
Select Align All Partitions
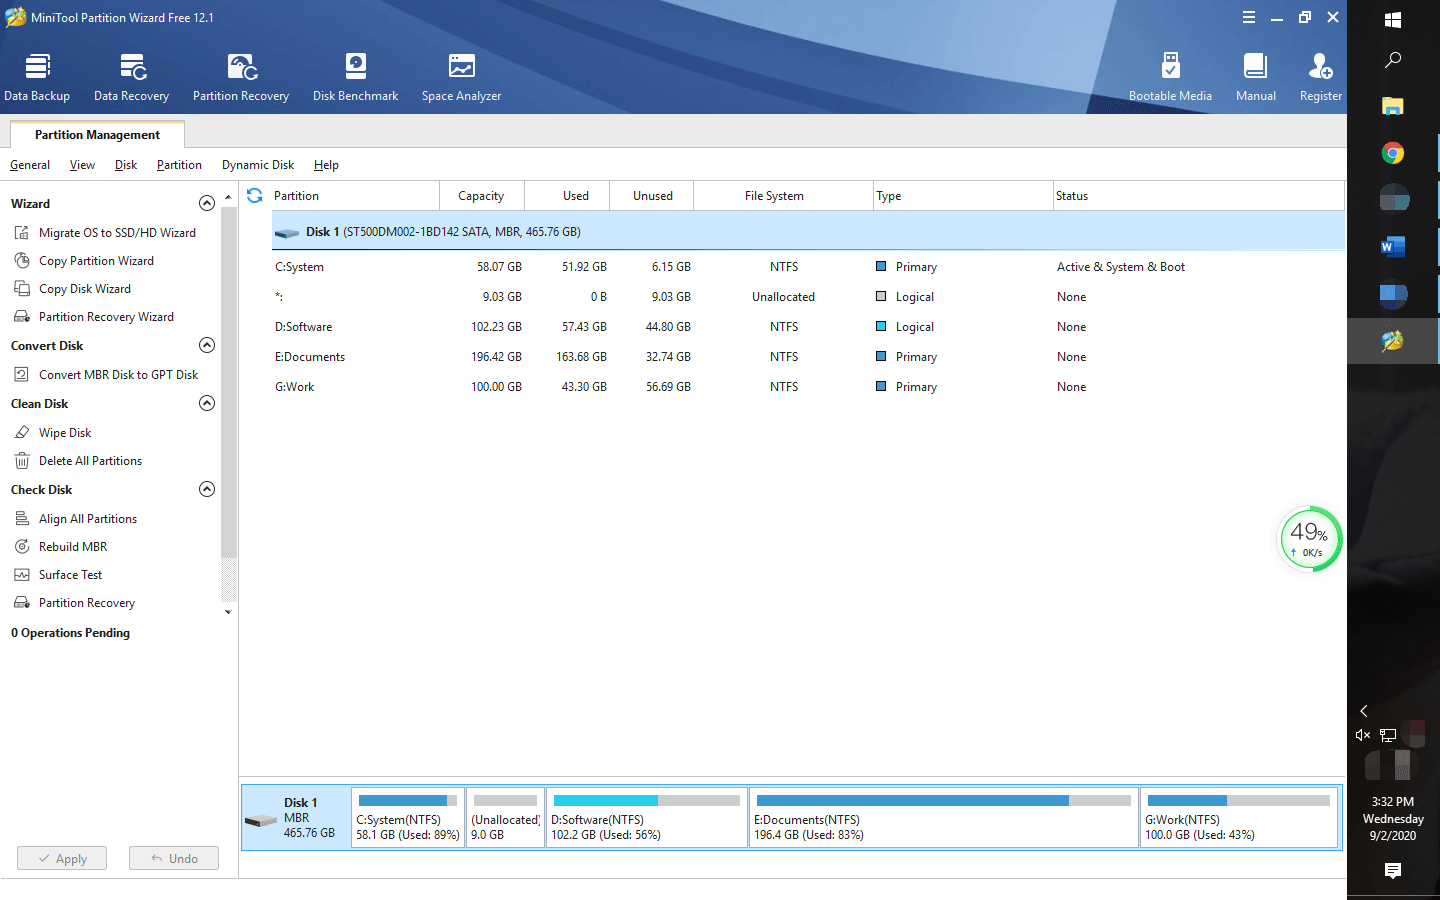(88, 519)
